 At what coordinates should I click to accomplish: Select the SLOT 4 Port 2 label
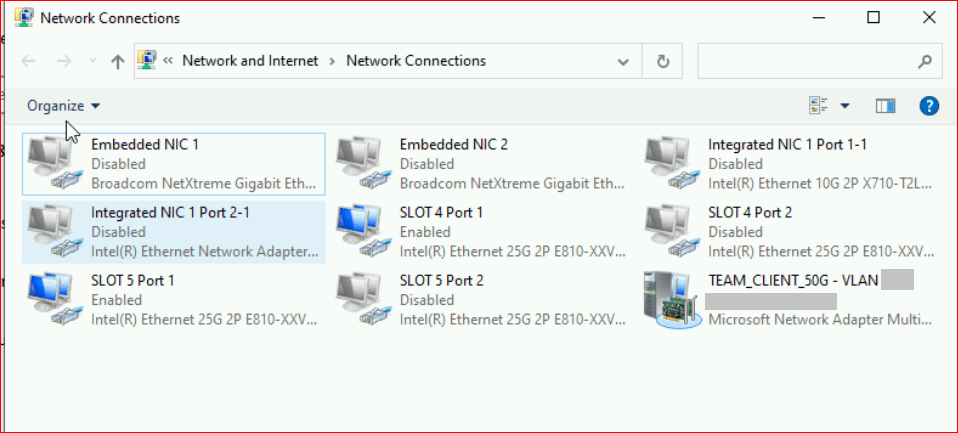750,212
